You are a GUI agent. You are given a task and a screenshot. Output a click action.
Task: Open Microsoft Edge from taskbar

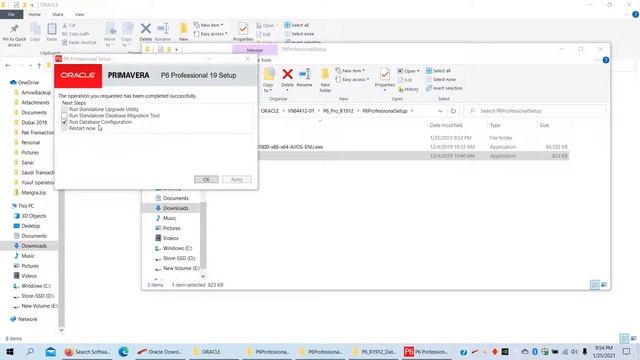point(123,351)
